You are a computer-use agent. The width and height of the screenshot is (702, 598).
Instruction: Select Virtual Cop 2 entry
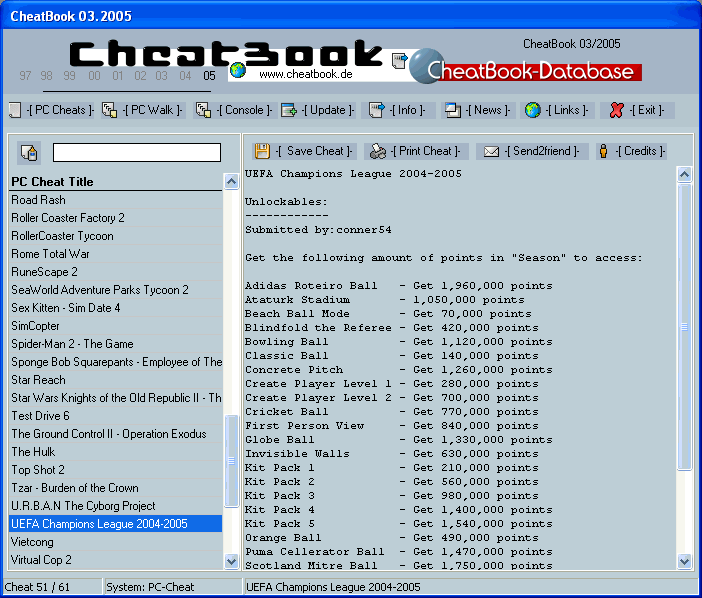click(116, 560)
